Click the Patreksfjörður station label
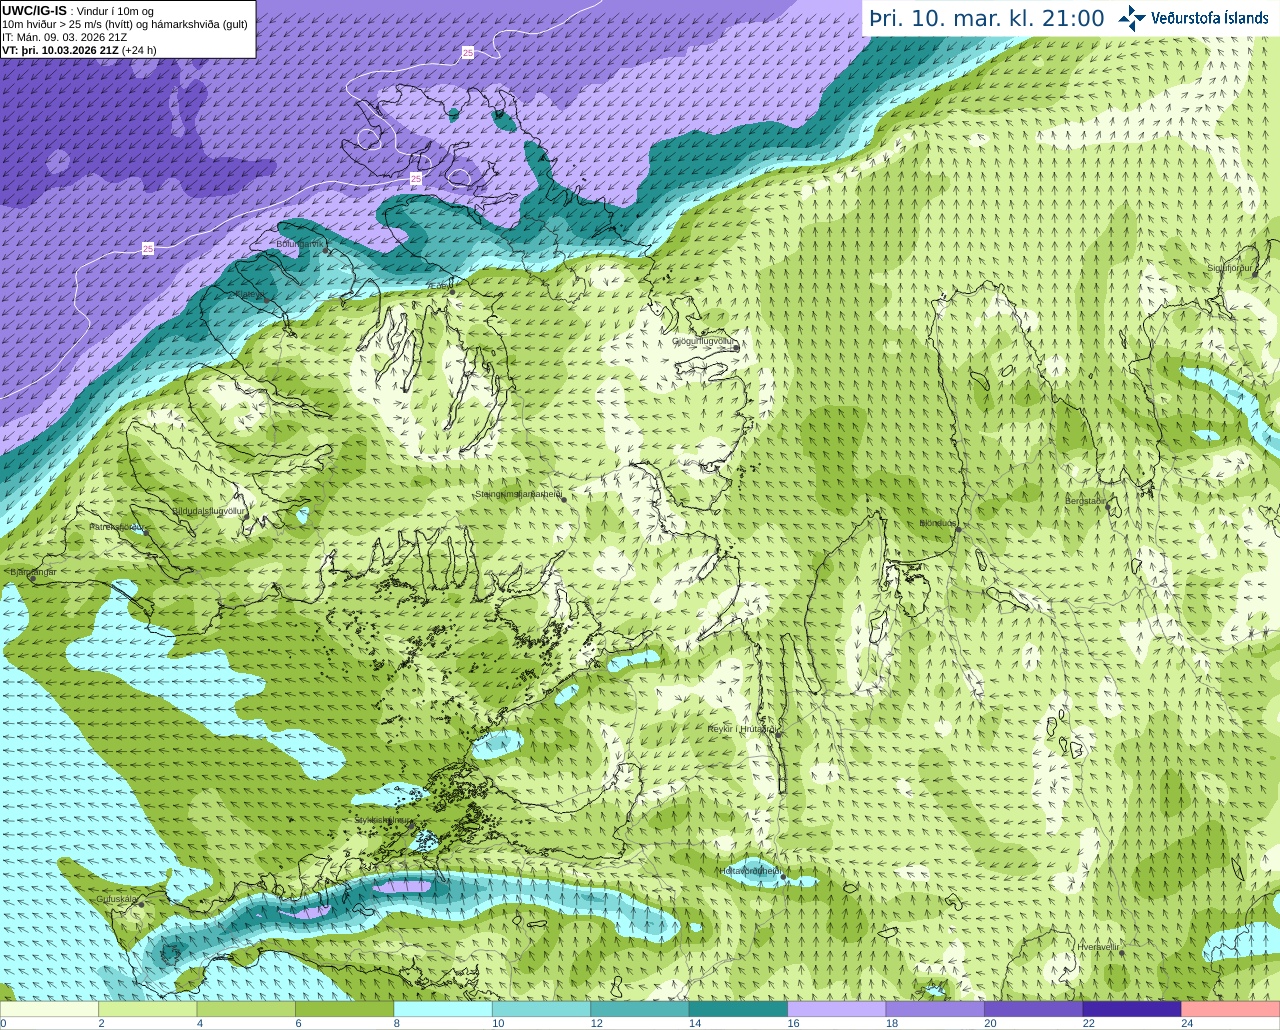 coord(117,526)
